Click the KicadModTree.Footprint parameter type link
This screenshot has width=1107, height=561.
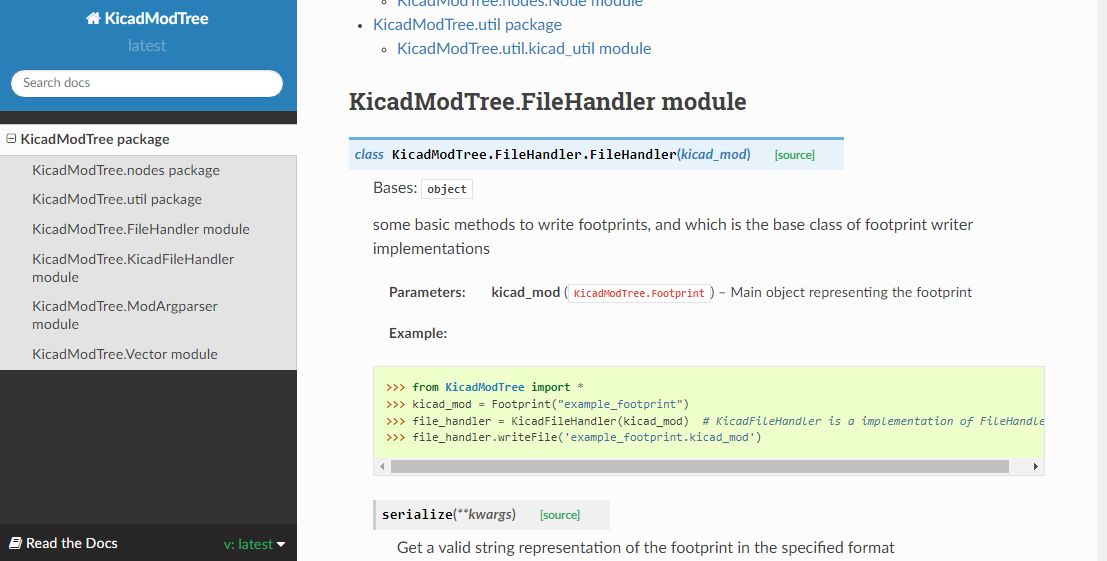coord(639,293)
